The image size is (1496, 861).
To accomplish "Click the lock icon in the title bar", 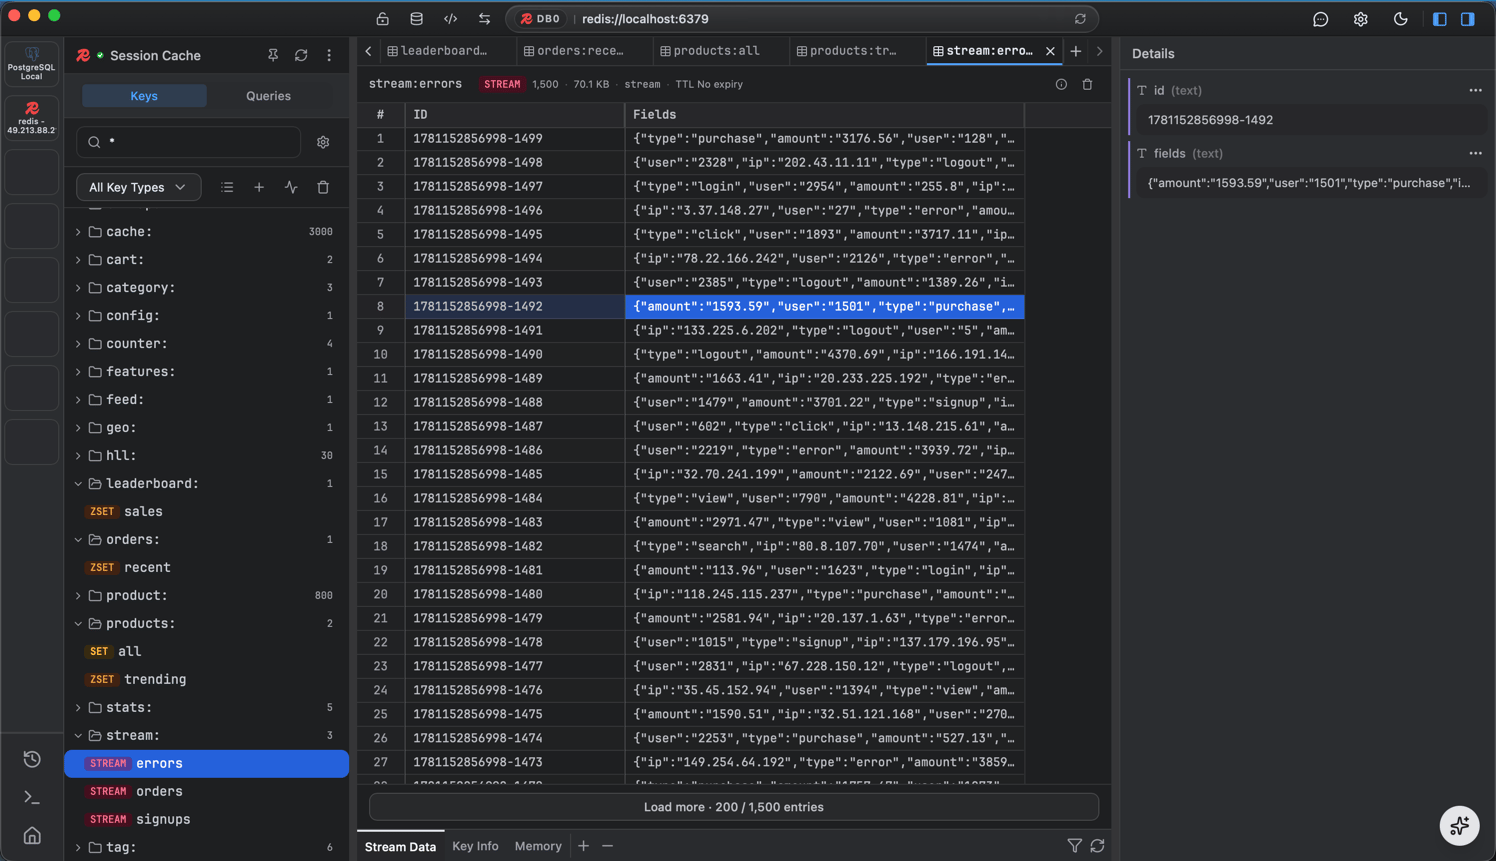I will tap(383, 19).
